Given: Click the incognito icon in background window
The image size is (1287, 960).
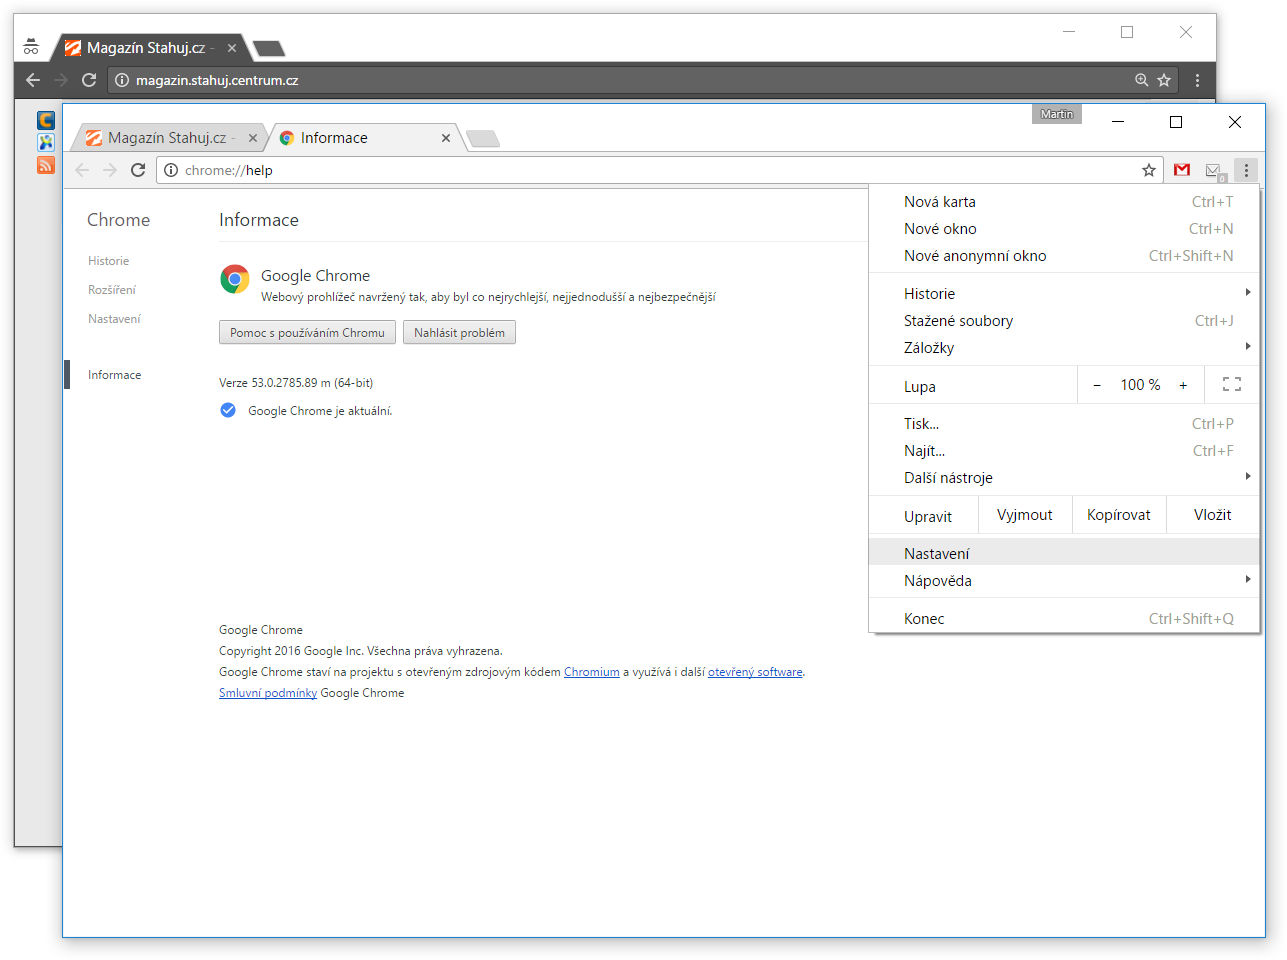Looking at the screenshot, I should [x=31, y=47].
